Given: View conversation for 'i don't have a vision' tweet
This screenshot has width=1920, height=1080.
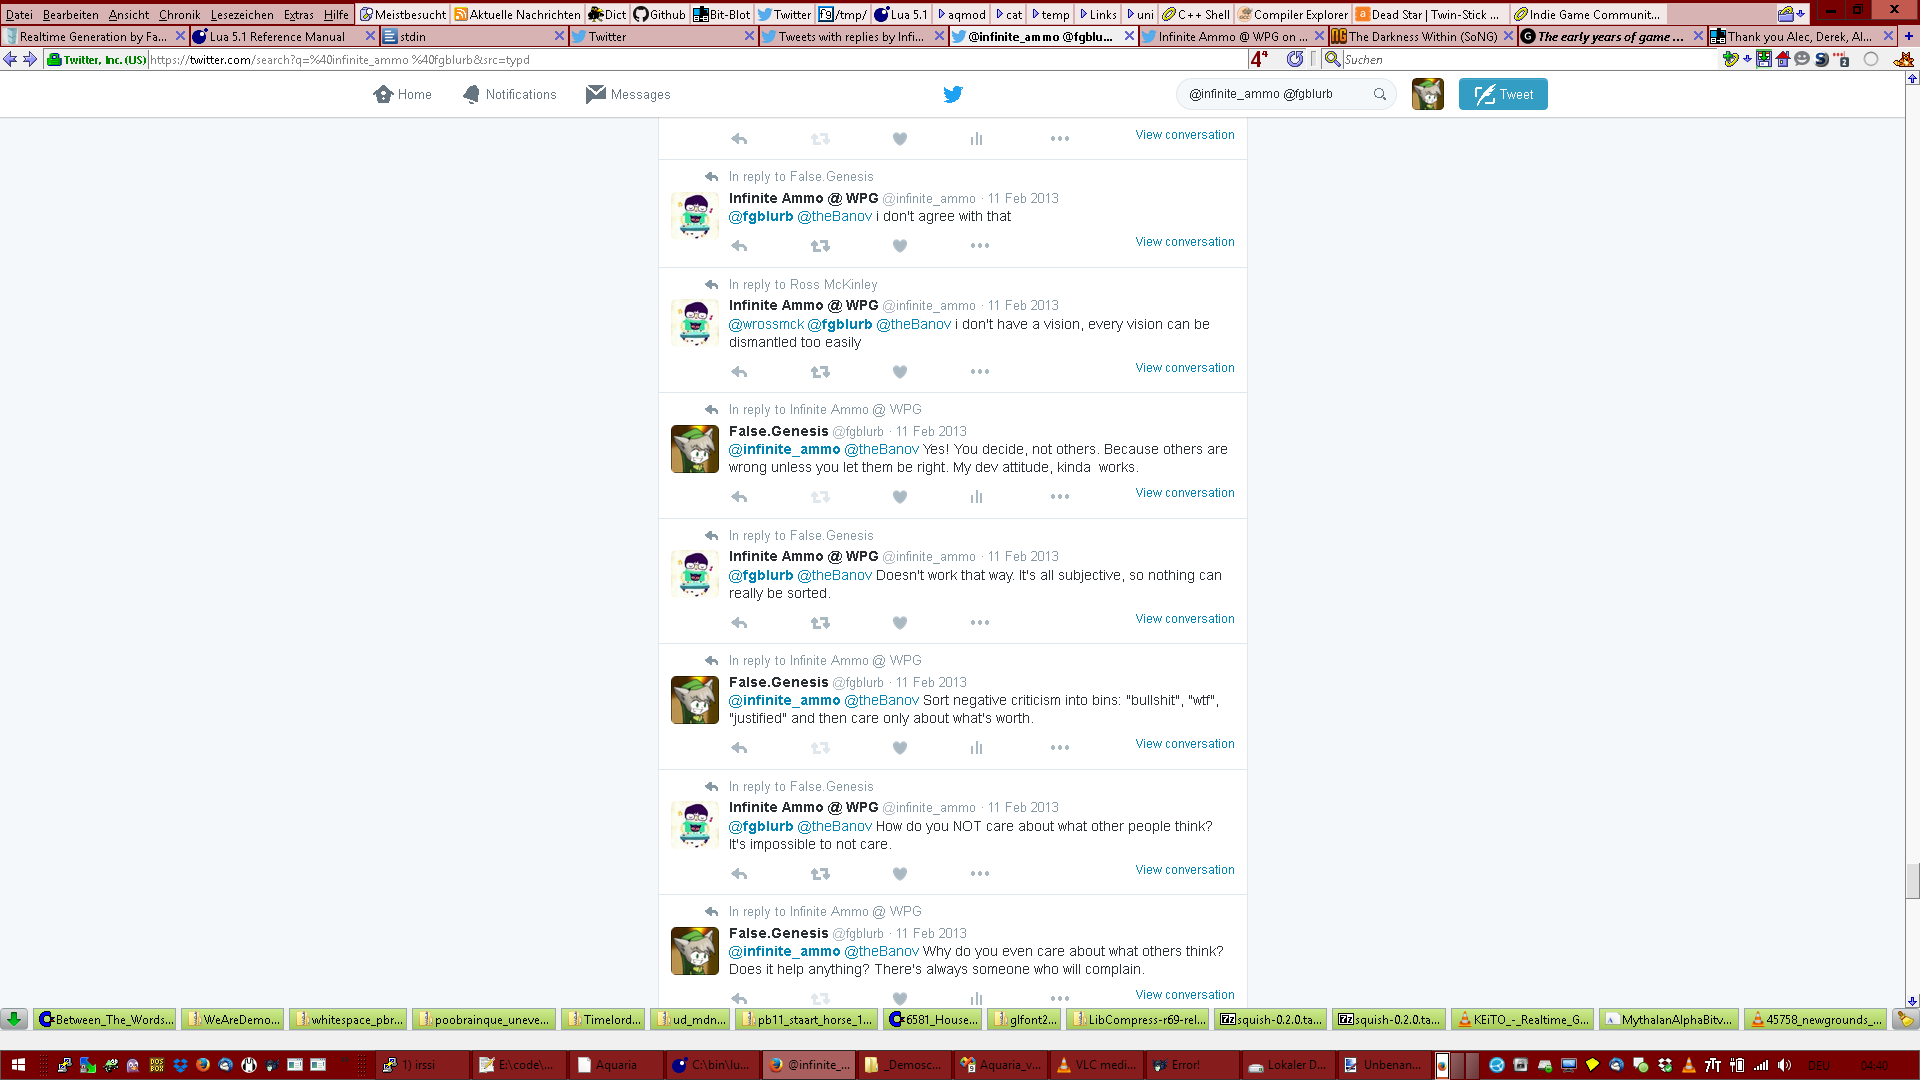Looking at the screenshot, I should point(1184,368).
